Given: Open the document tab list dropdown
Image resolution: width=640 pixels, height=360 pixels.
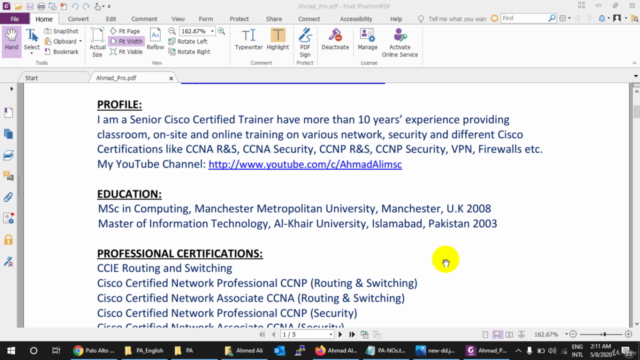Looking at the screenshot, I should point(636,76).
